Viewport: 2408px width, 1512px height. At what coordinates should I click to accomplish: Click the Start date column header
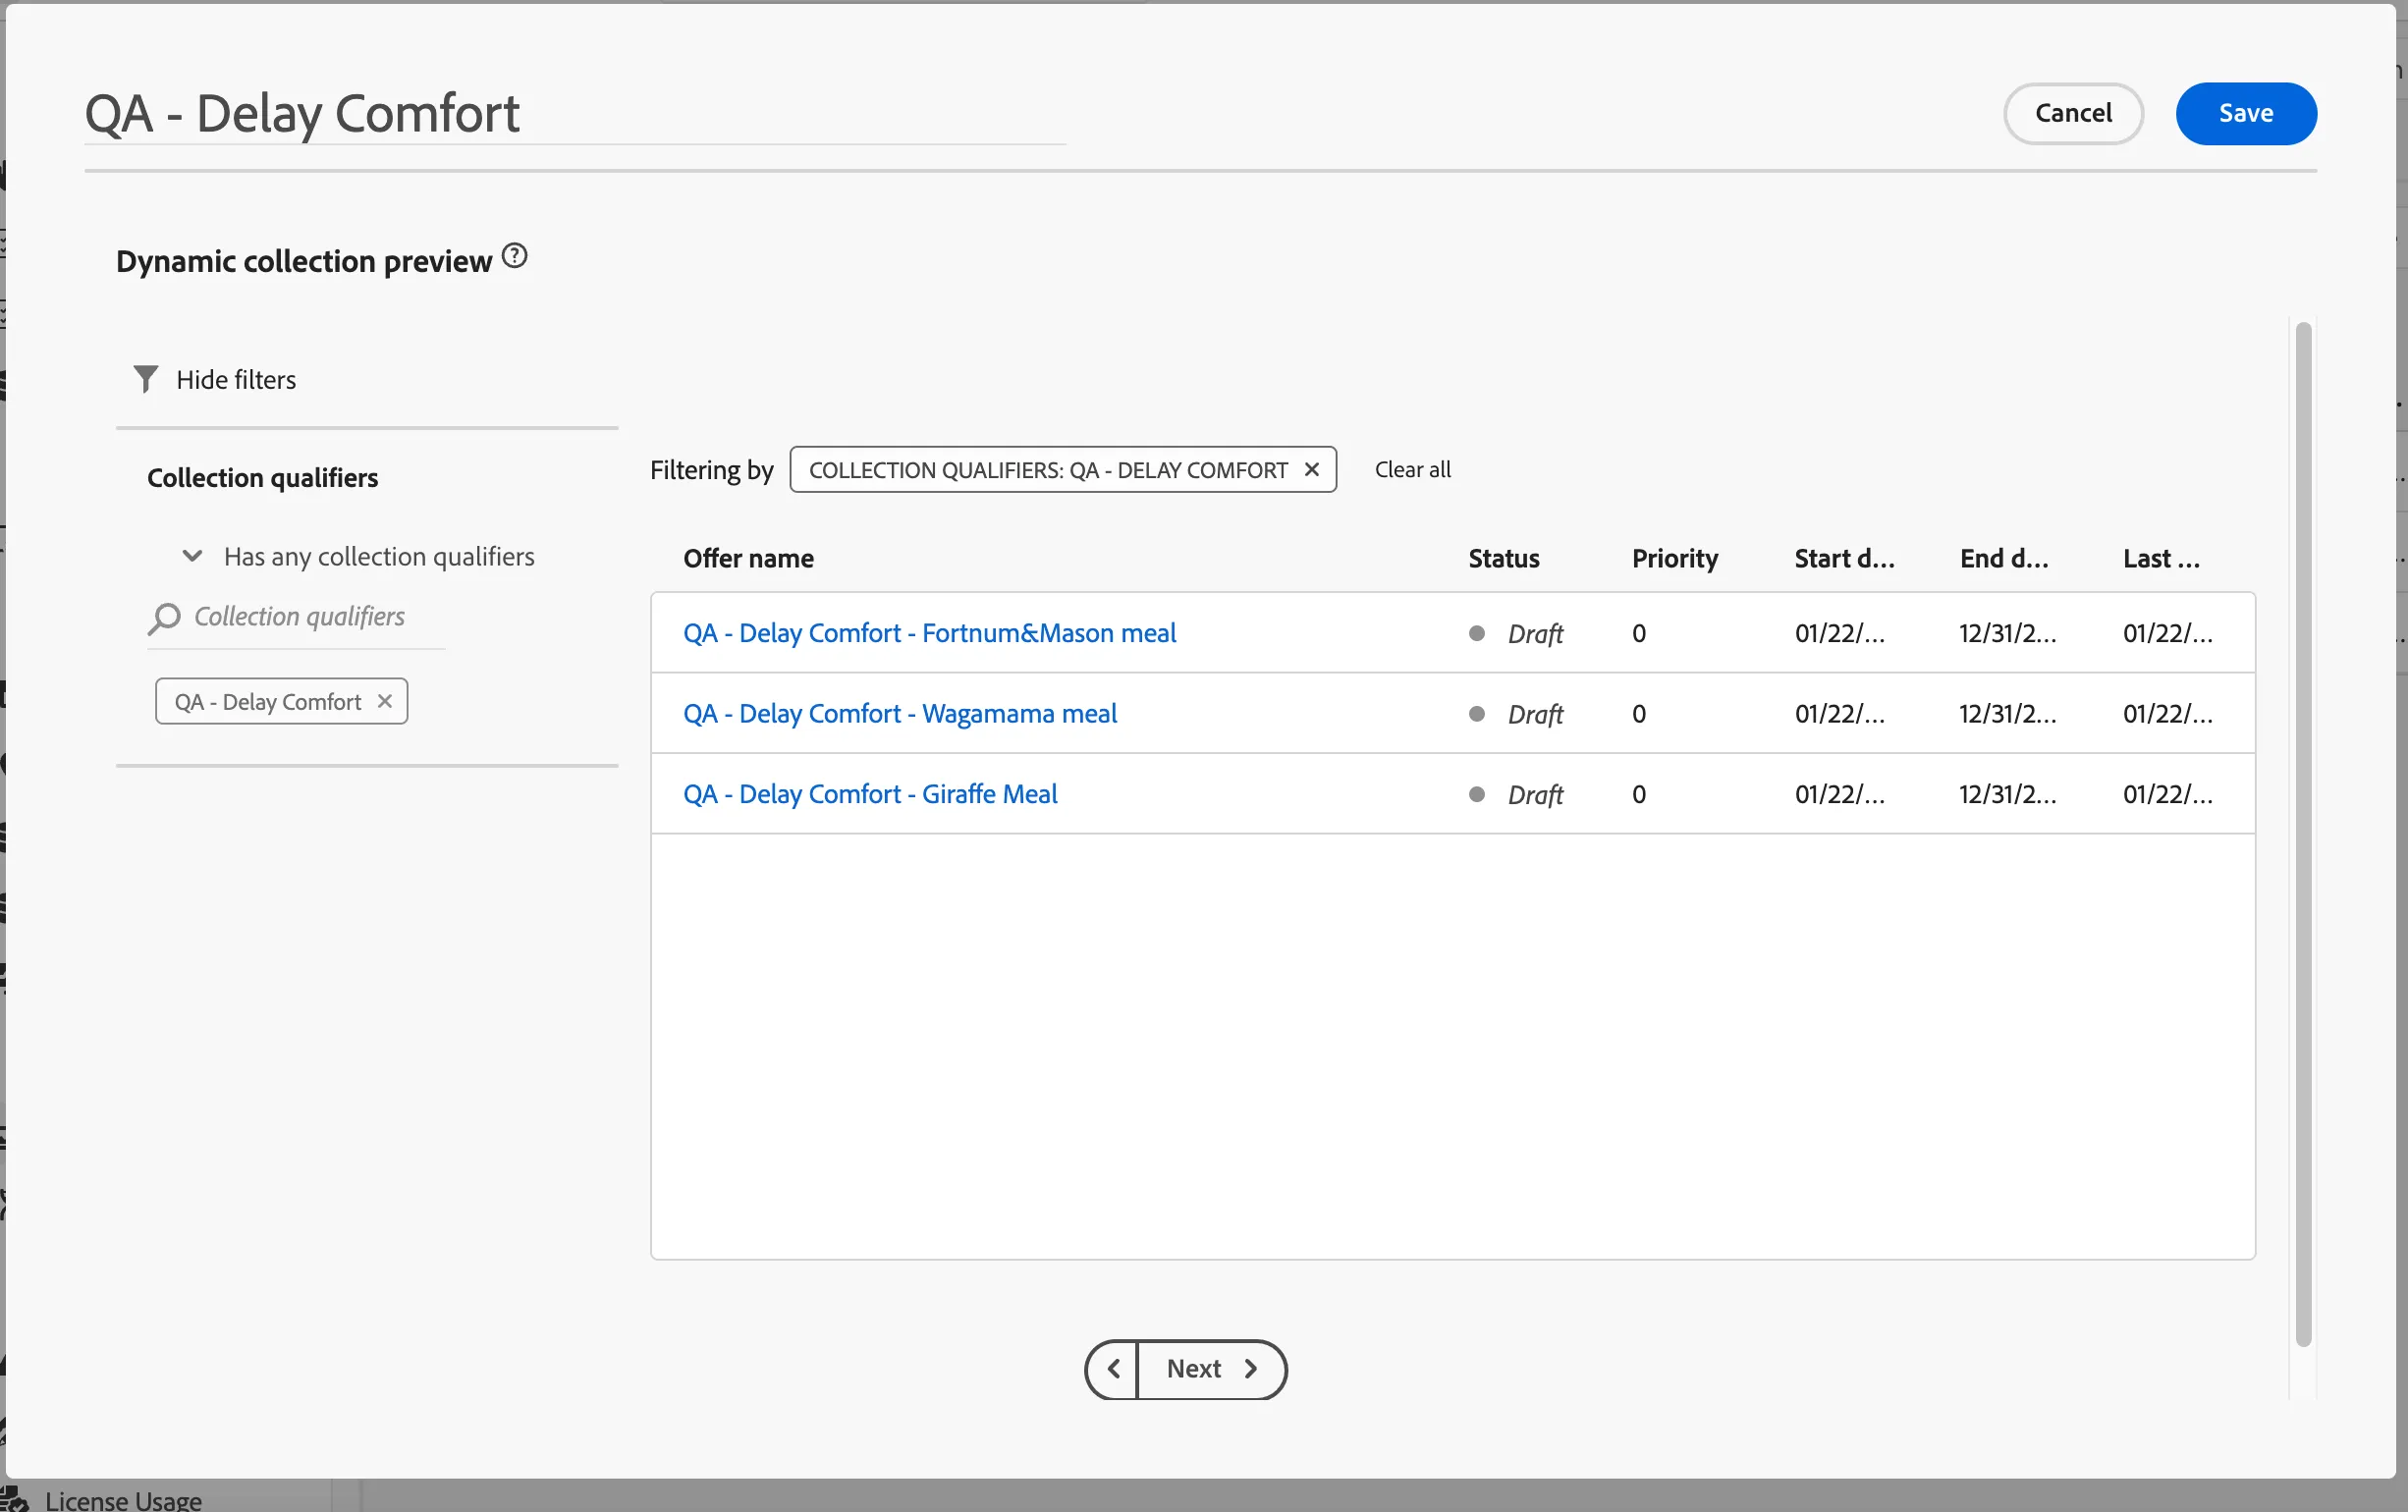pos(1844,558)
